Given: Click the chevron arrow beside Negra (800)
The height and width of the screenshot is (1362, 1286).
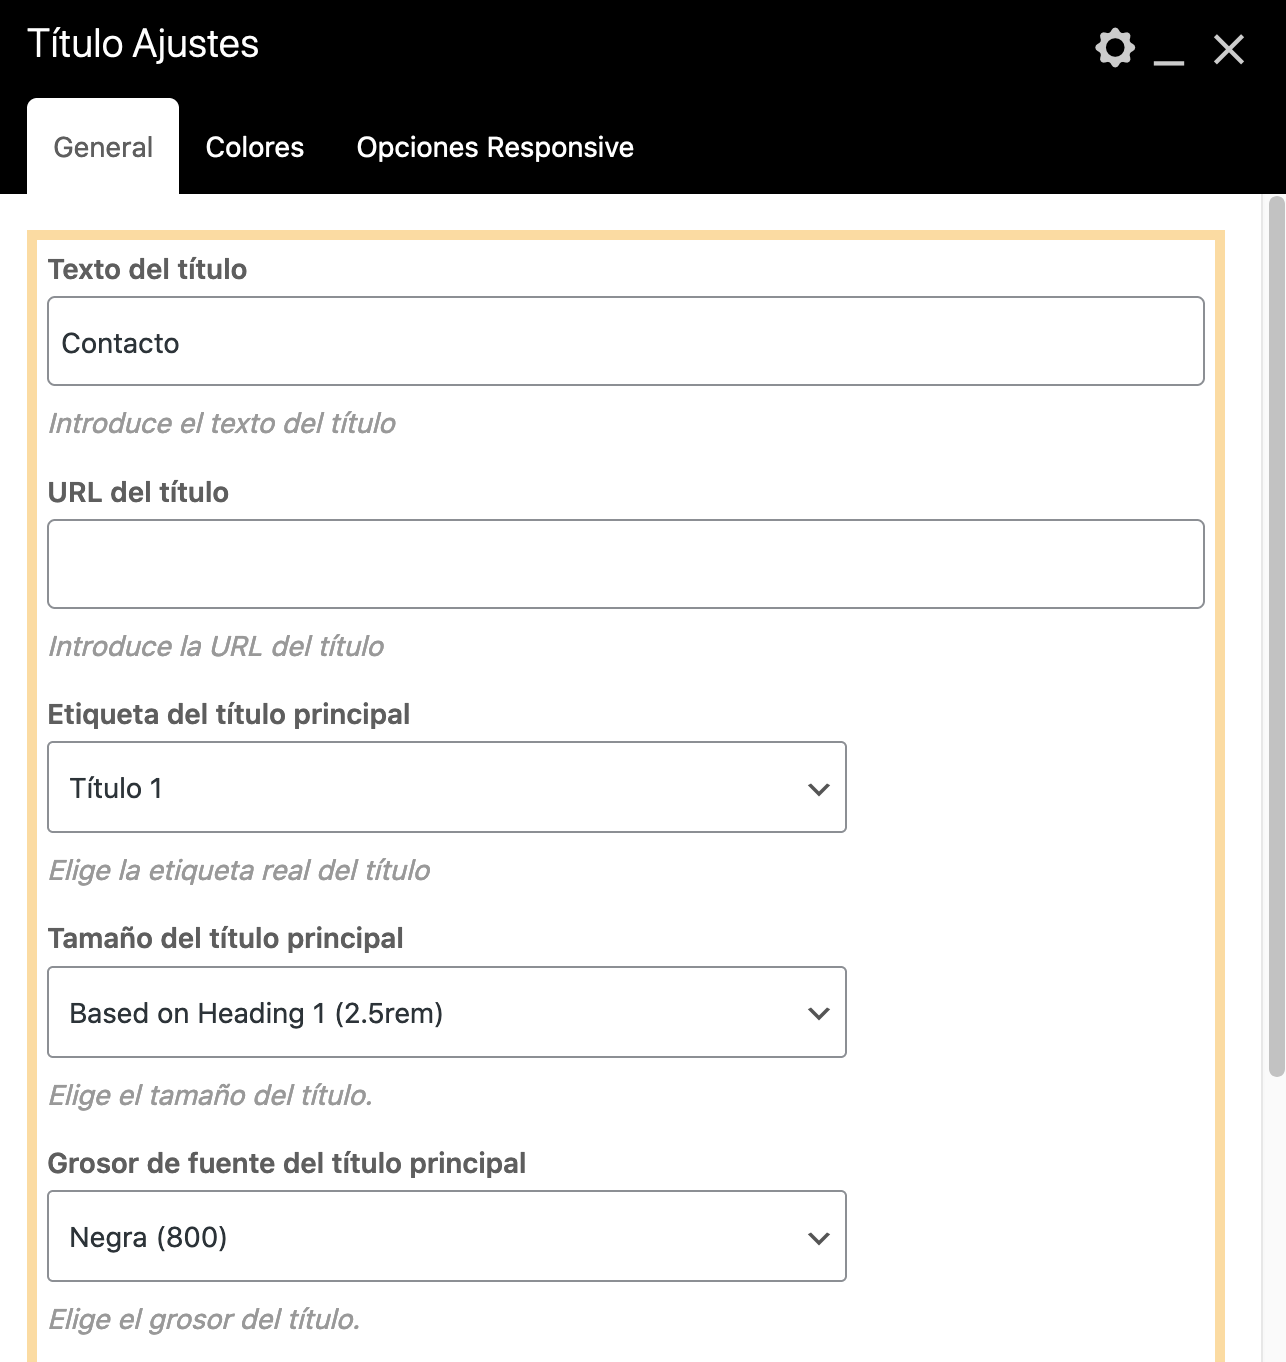Looking at the screenshot, I should [818, 1238].
